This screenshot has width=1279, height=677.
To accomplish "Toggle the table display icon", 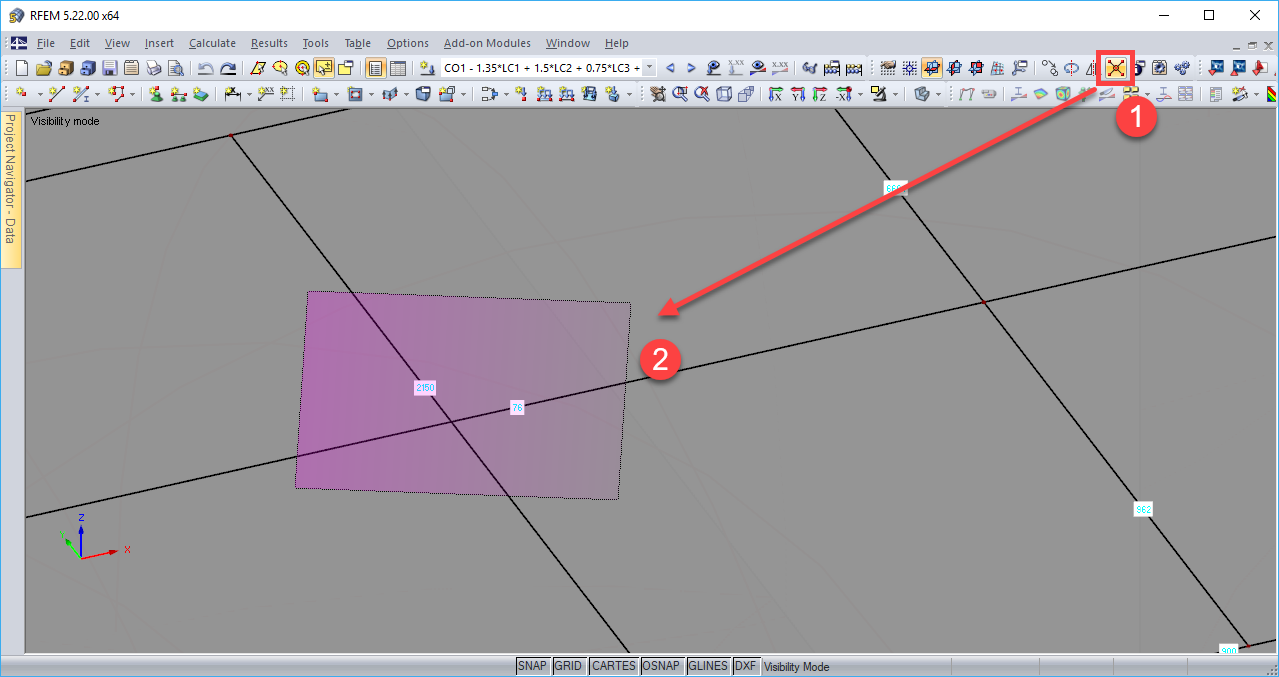I will [397, 68].
